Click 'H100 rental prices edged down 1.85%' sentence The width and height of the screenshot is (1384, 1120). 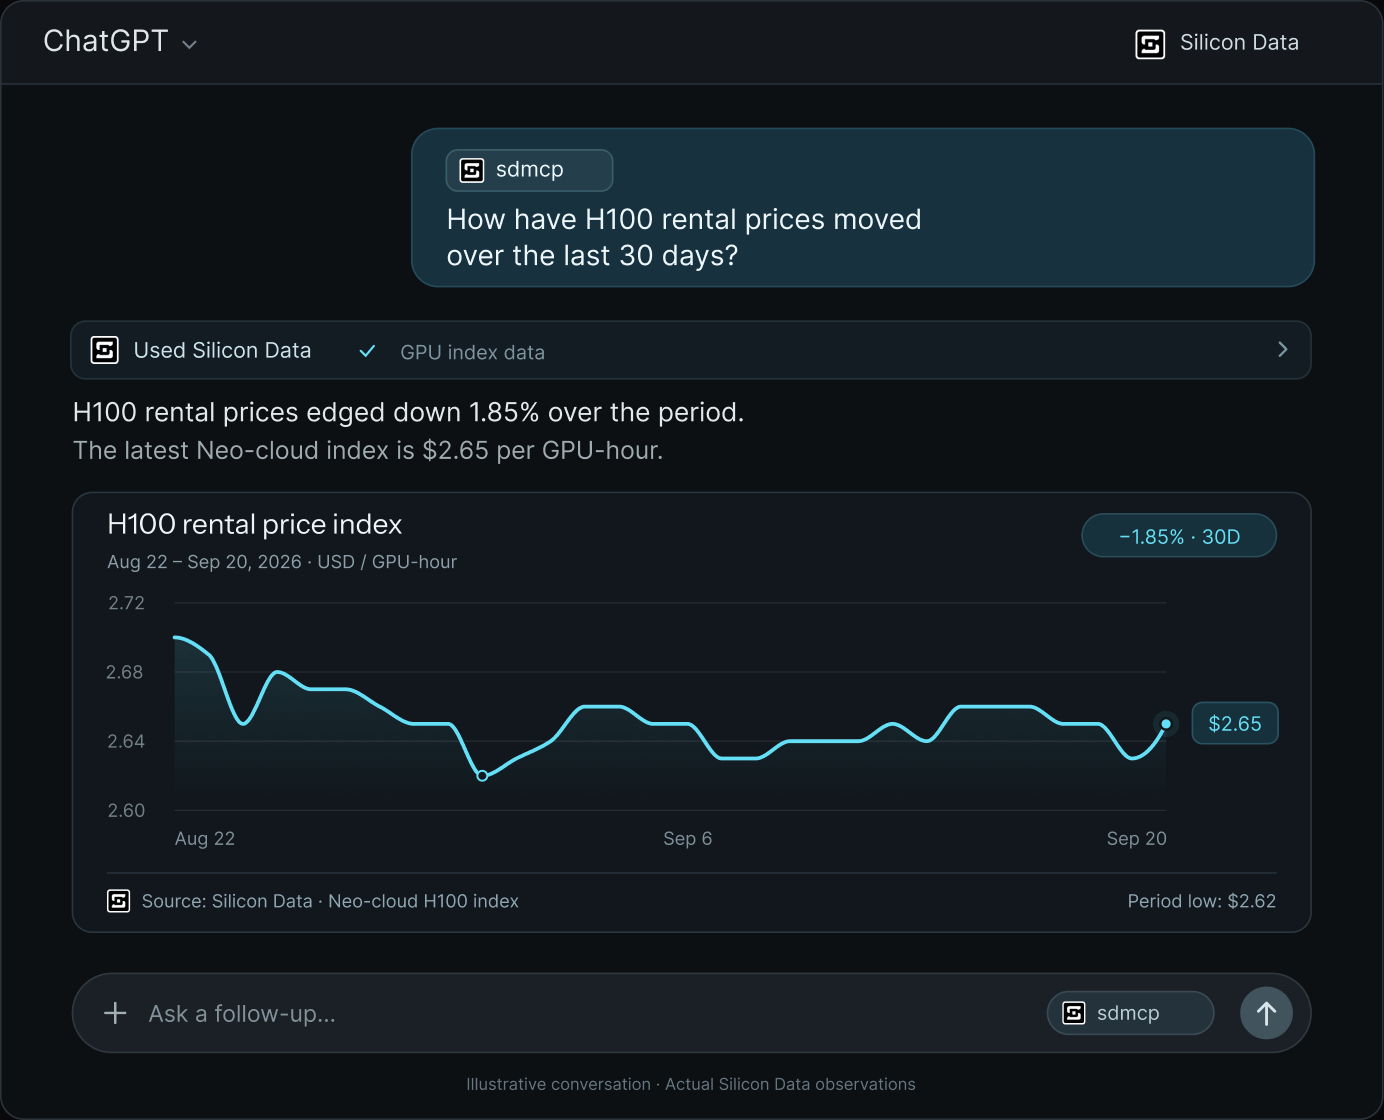click(x=409, y=413)
